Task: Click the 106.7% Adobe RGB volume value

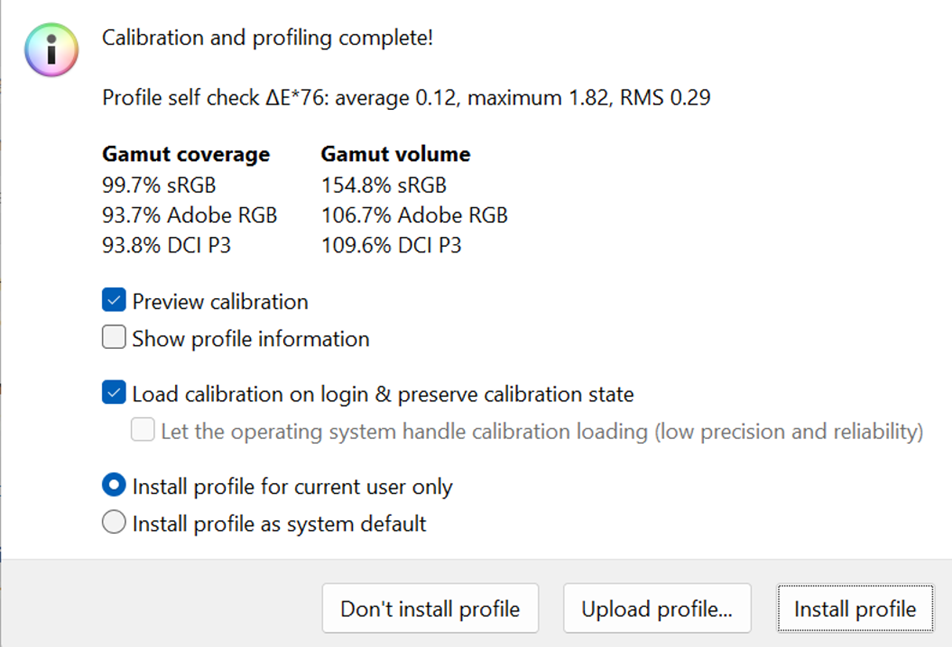Action: tap(414, 215)
